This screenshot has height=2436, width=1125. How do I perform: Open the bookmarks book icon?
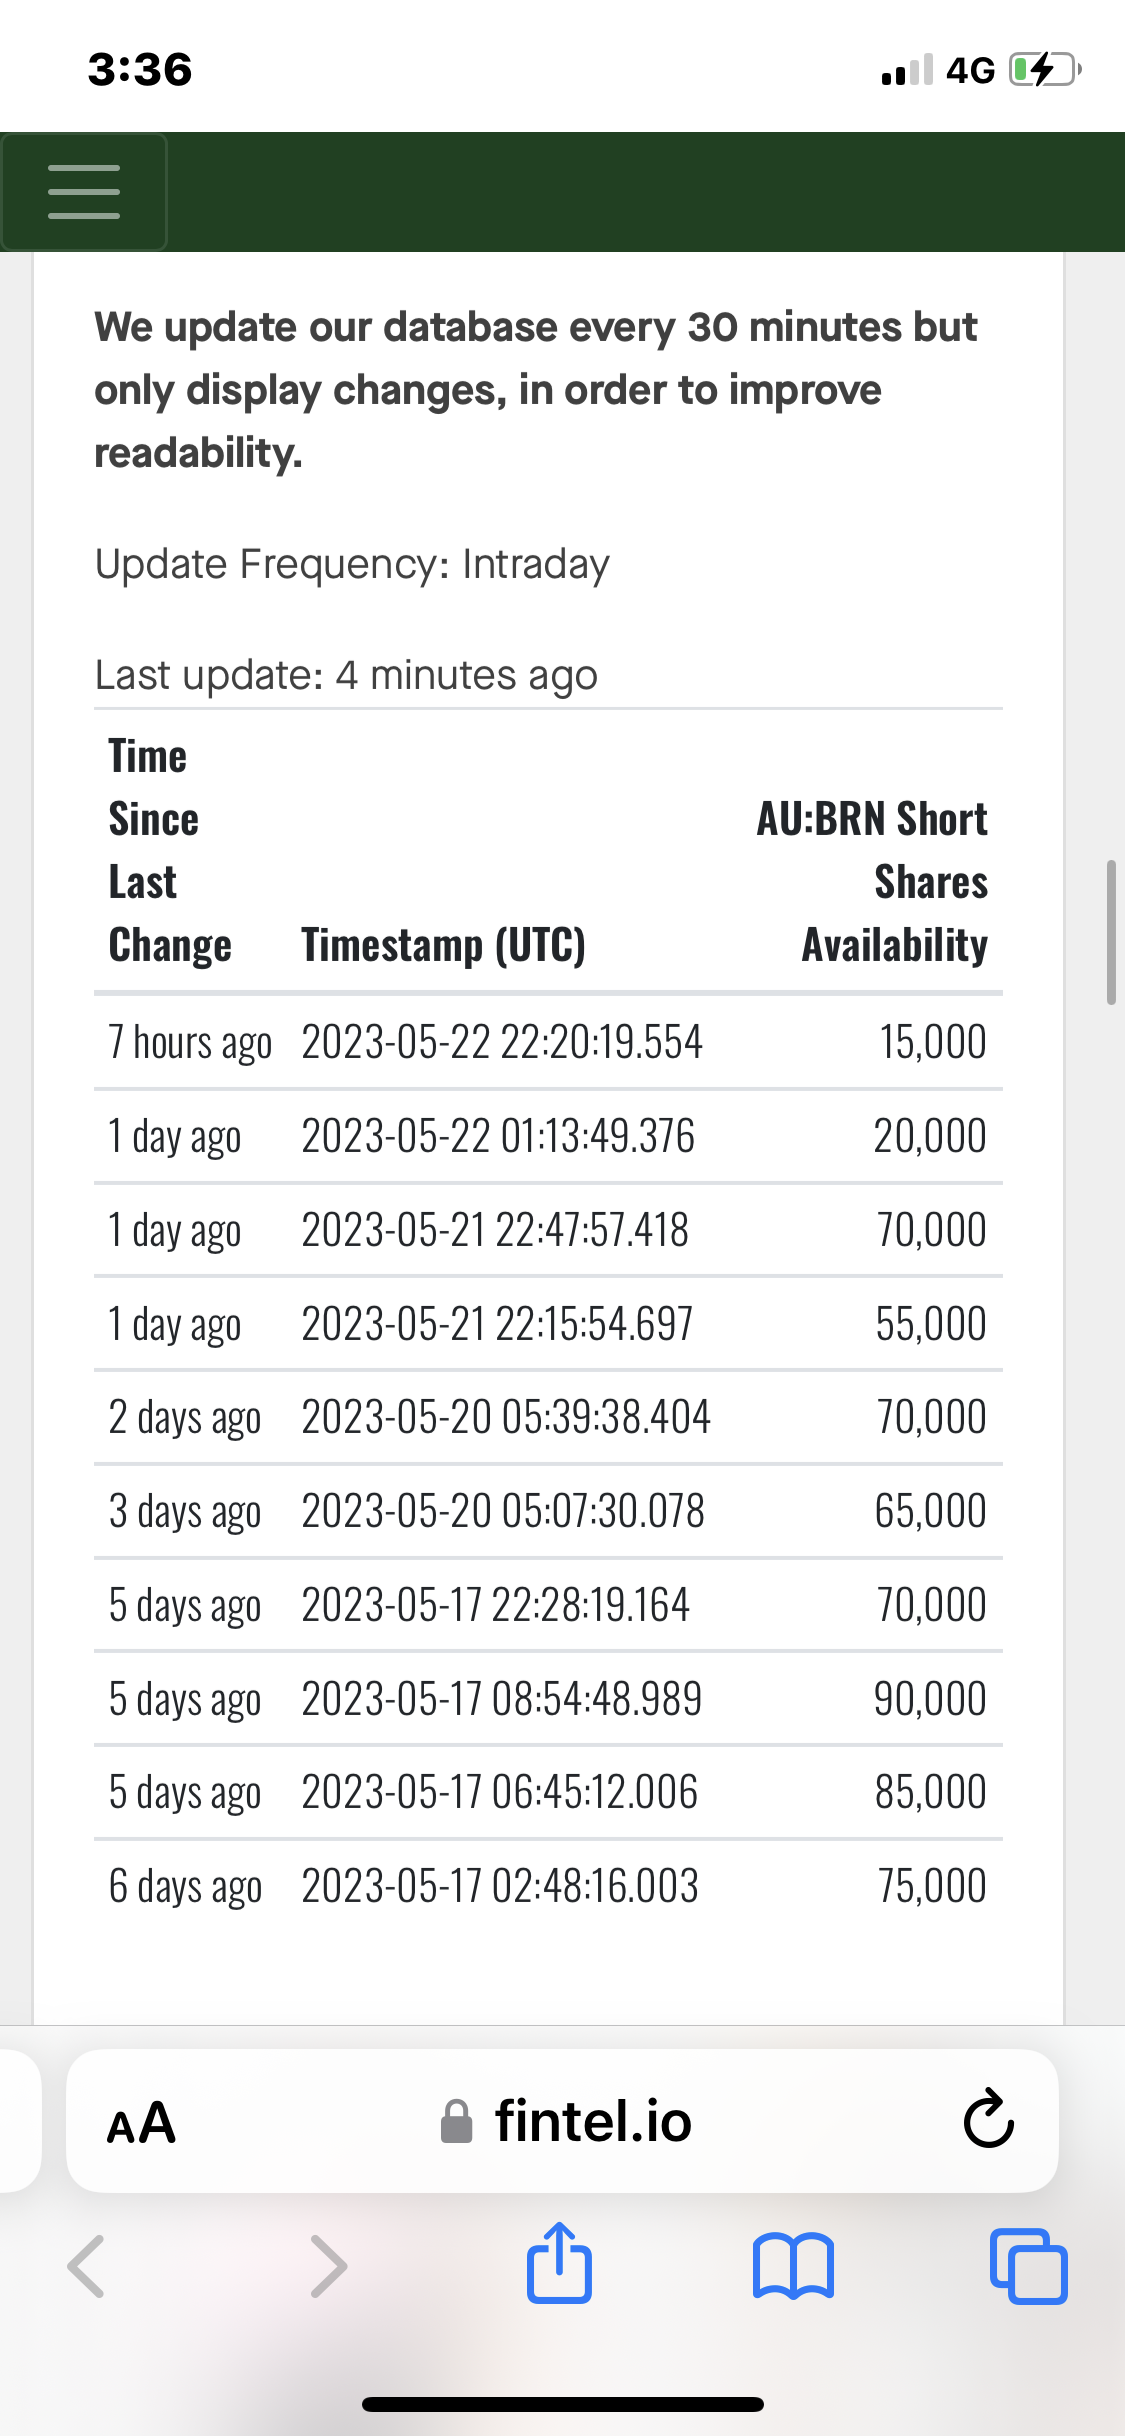(x=793, y=2266)
